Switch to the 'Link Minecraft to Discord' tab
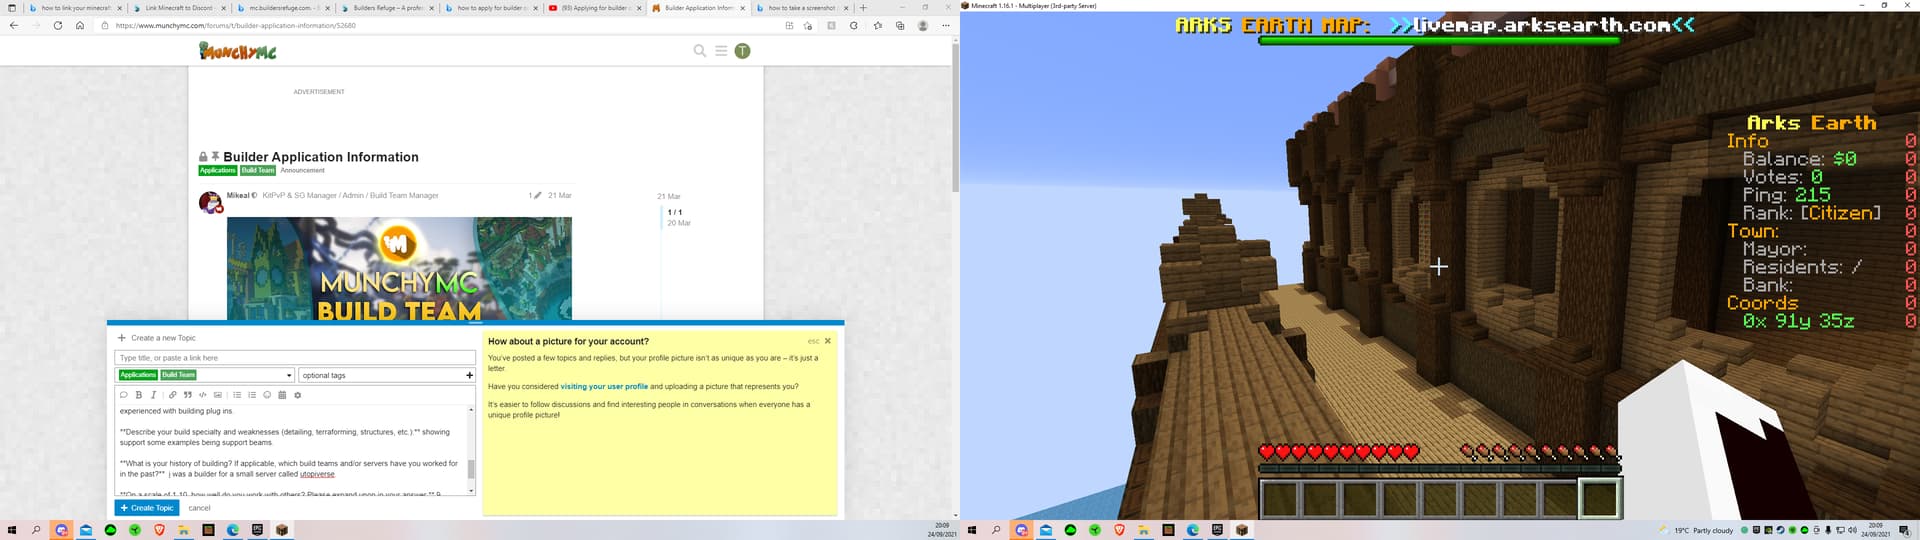Screen dimensions: 1920x540 click(x=179, y=8)
